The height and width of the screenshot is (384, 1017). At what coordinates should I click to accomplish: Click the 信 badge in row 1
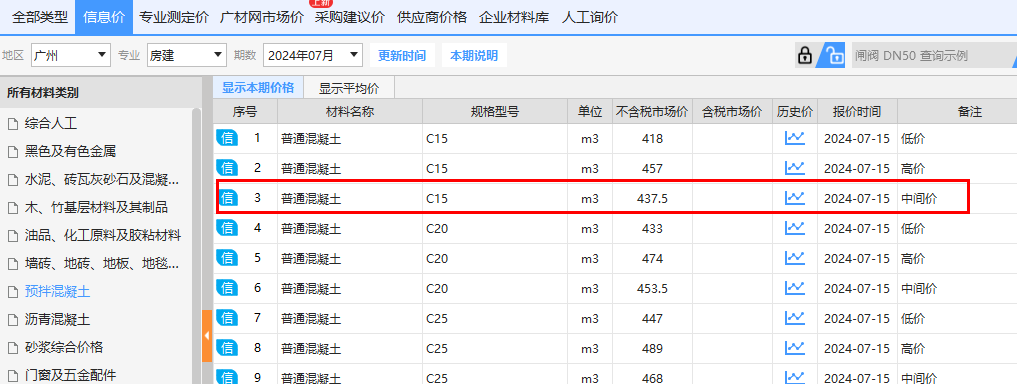click(227, 138)
